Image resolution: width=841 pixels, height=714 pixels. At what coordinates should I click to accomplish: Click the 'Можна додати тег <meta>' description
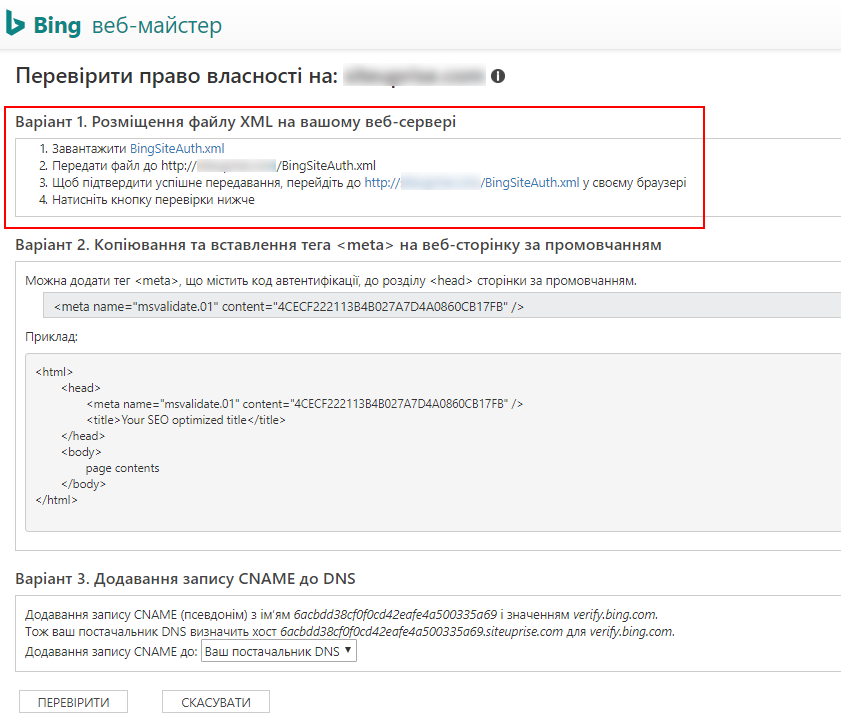coord(331,281)
